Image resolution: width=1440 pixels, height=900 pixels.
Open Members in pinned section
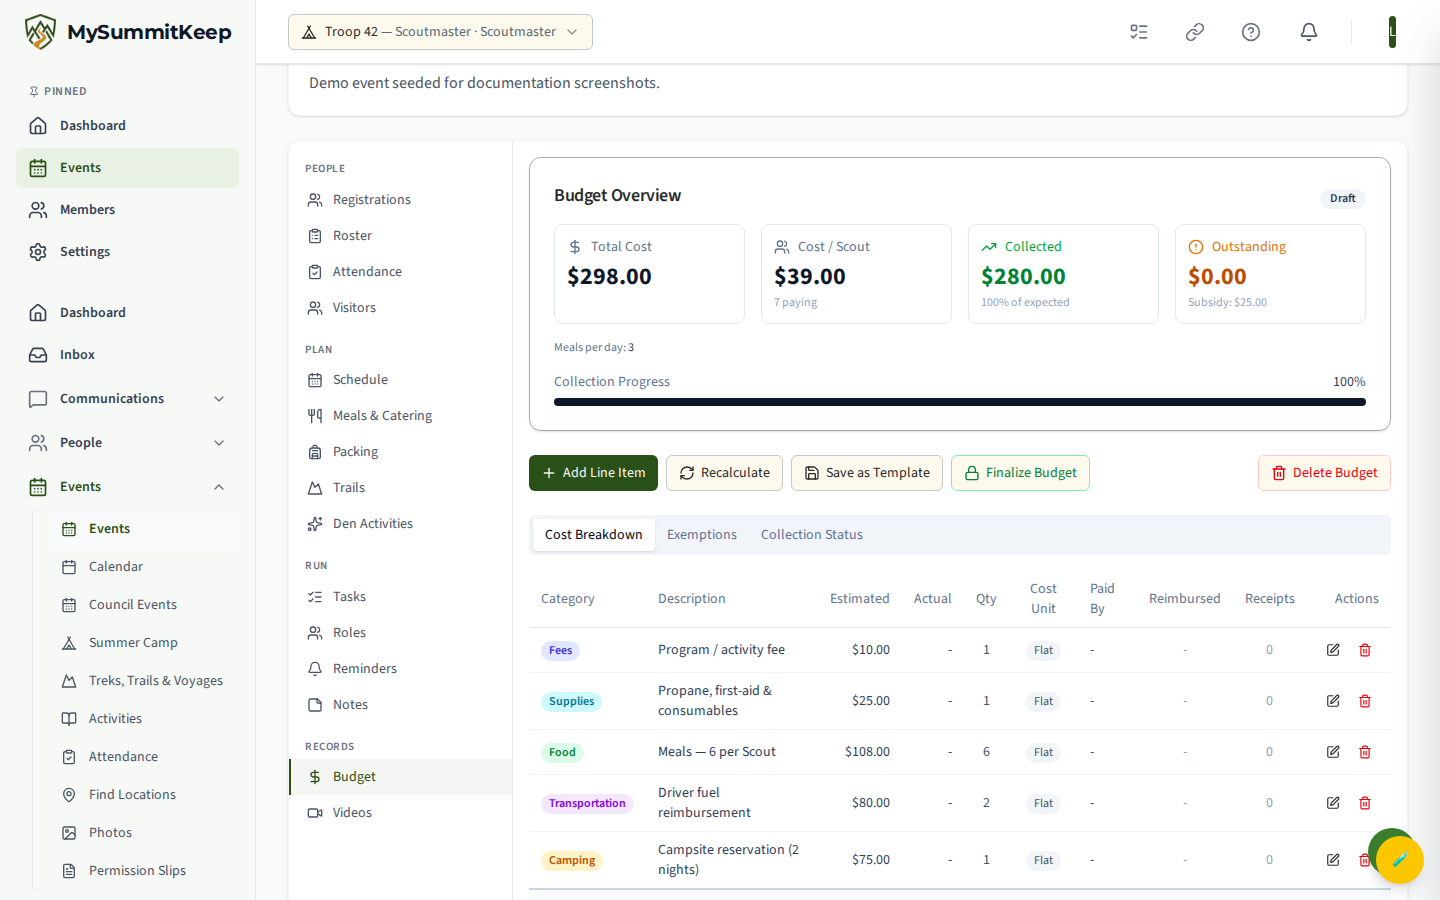pos(127,210)
